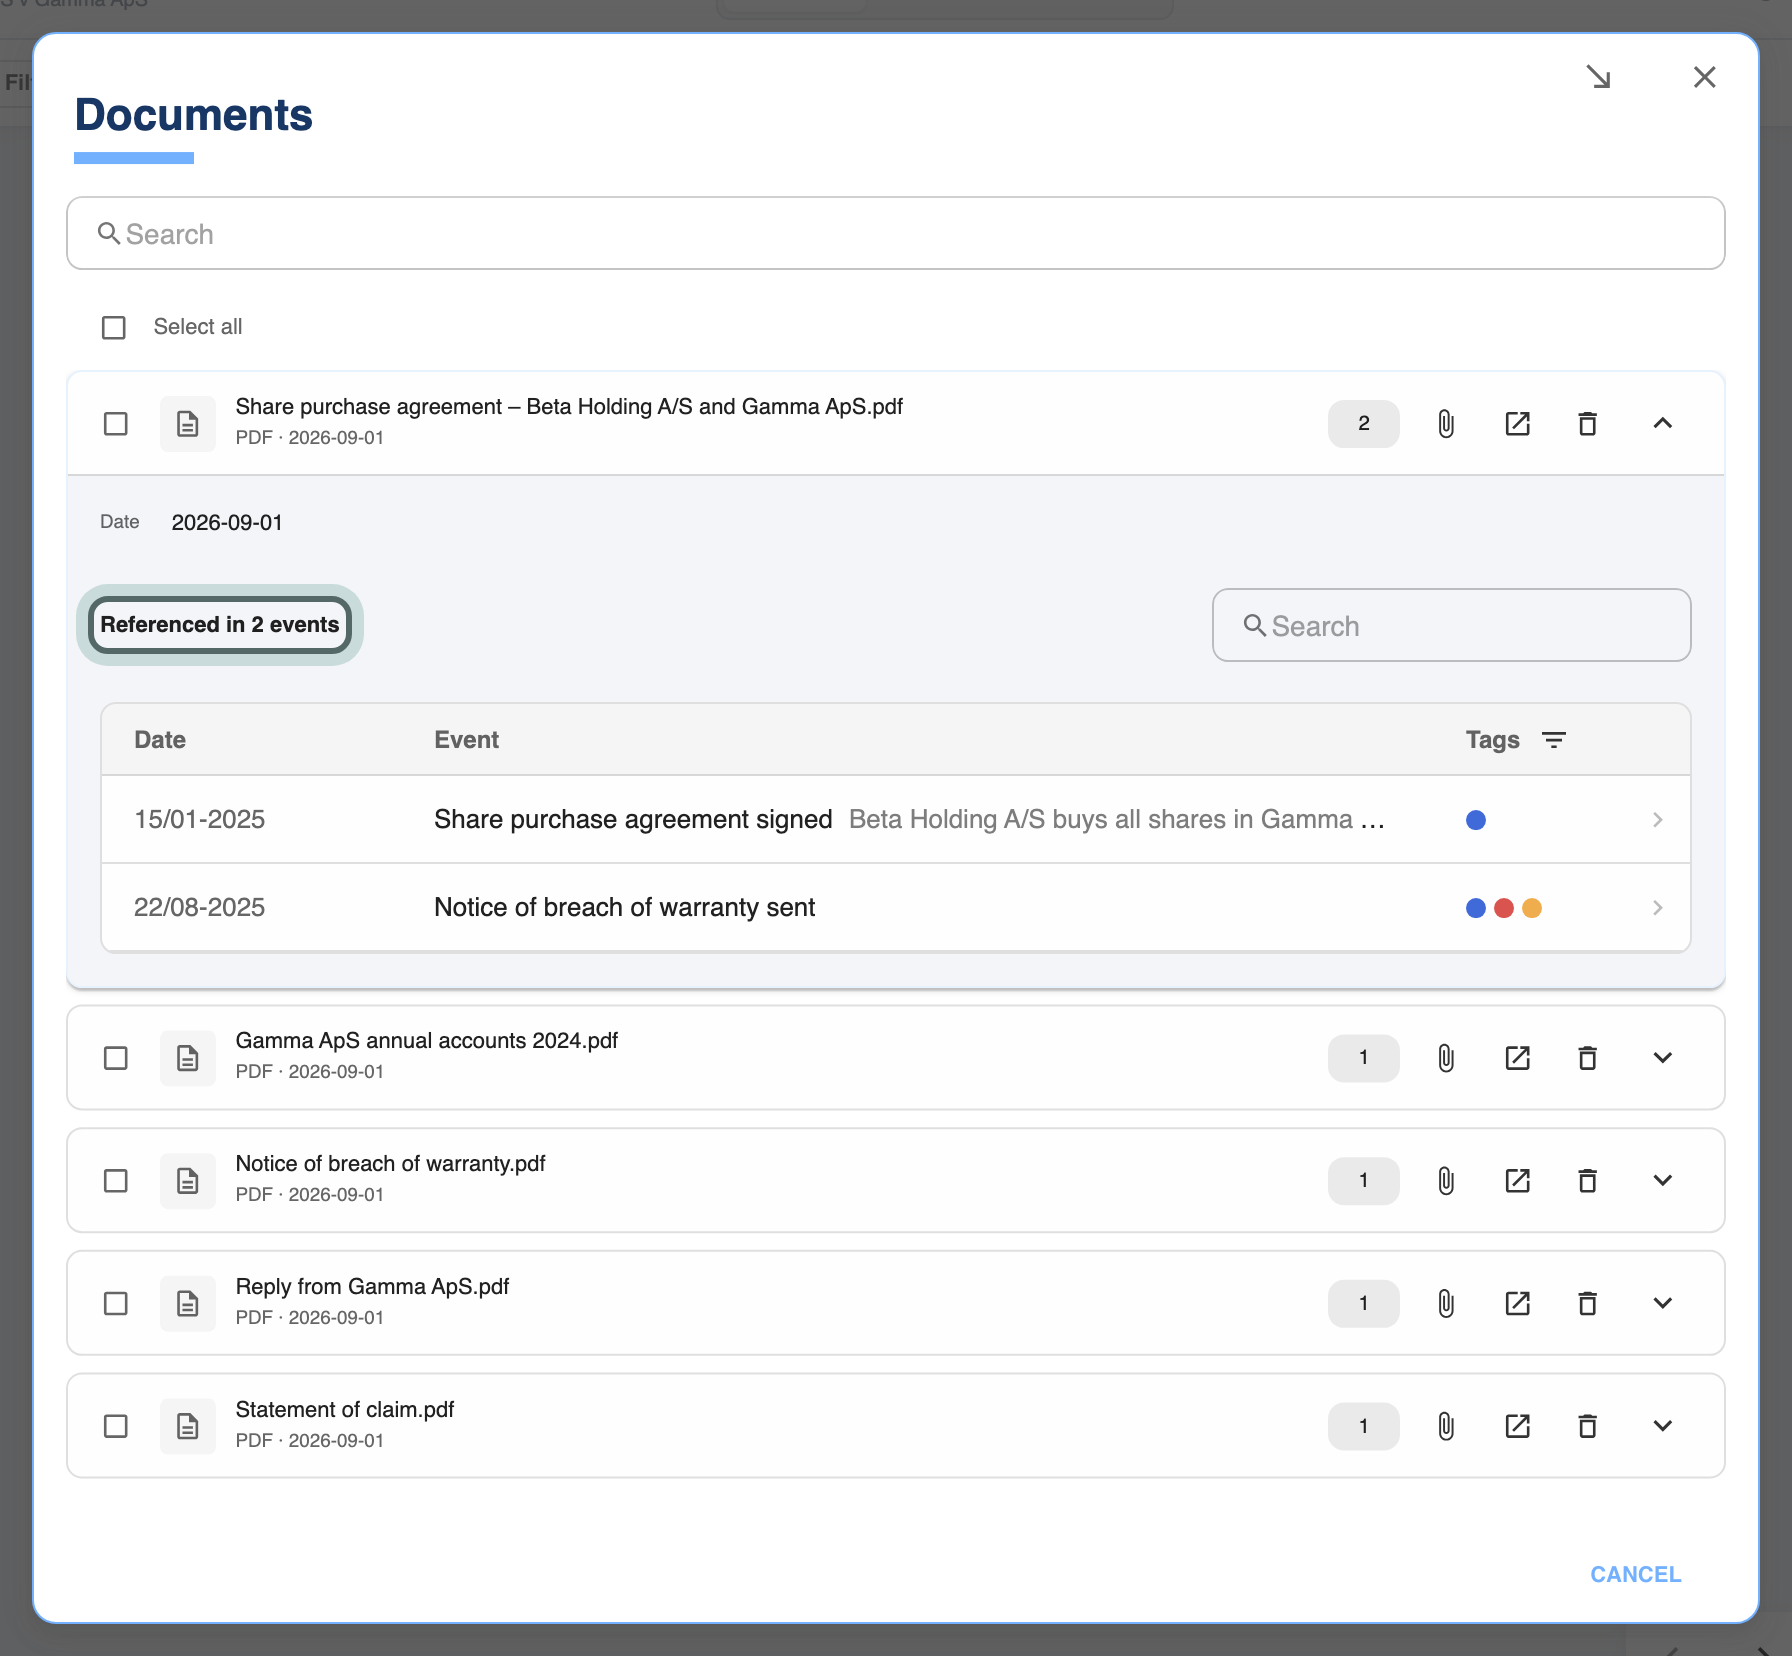1792x1656 pixels.
Task: Expand Notice of breach of warranty.pdf row
Action: (1662, 1181)
